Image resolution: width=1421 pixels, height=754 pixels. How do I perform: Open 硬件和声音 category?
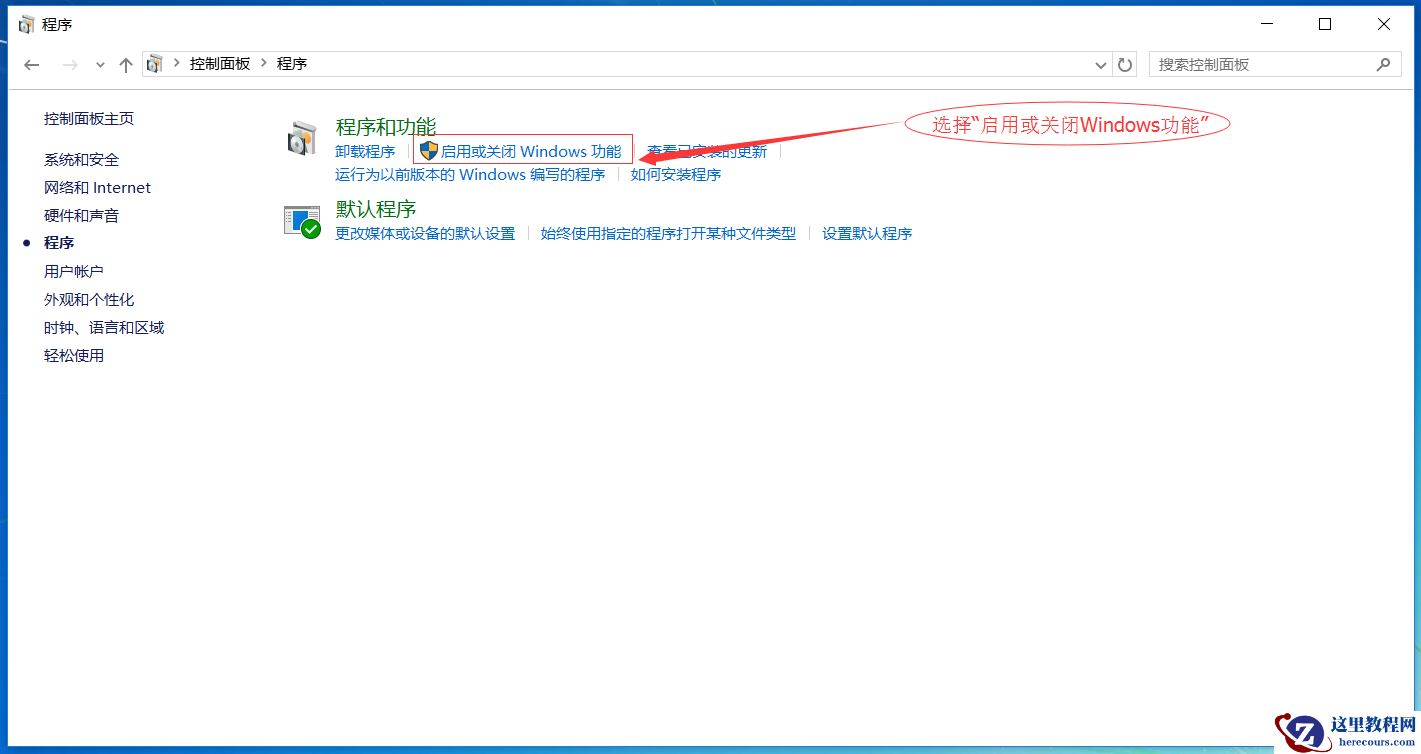pyautogui.click(x=82, y=215)
